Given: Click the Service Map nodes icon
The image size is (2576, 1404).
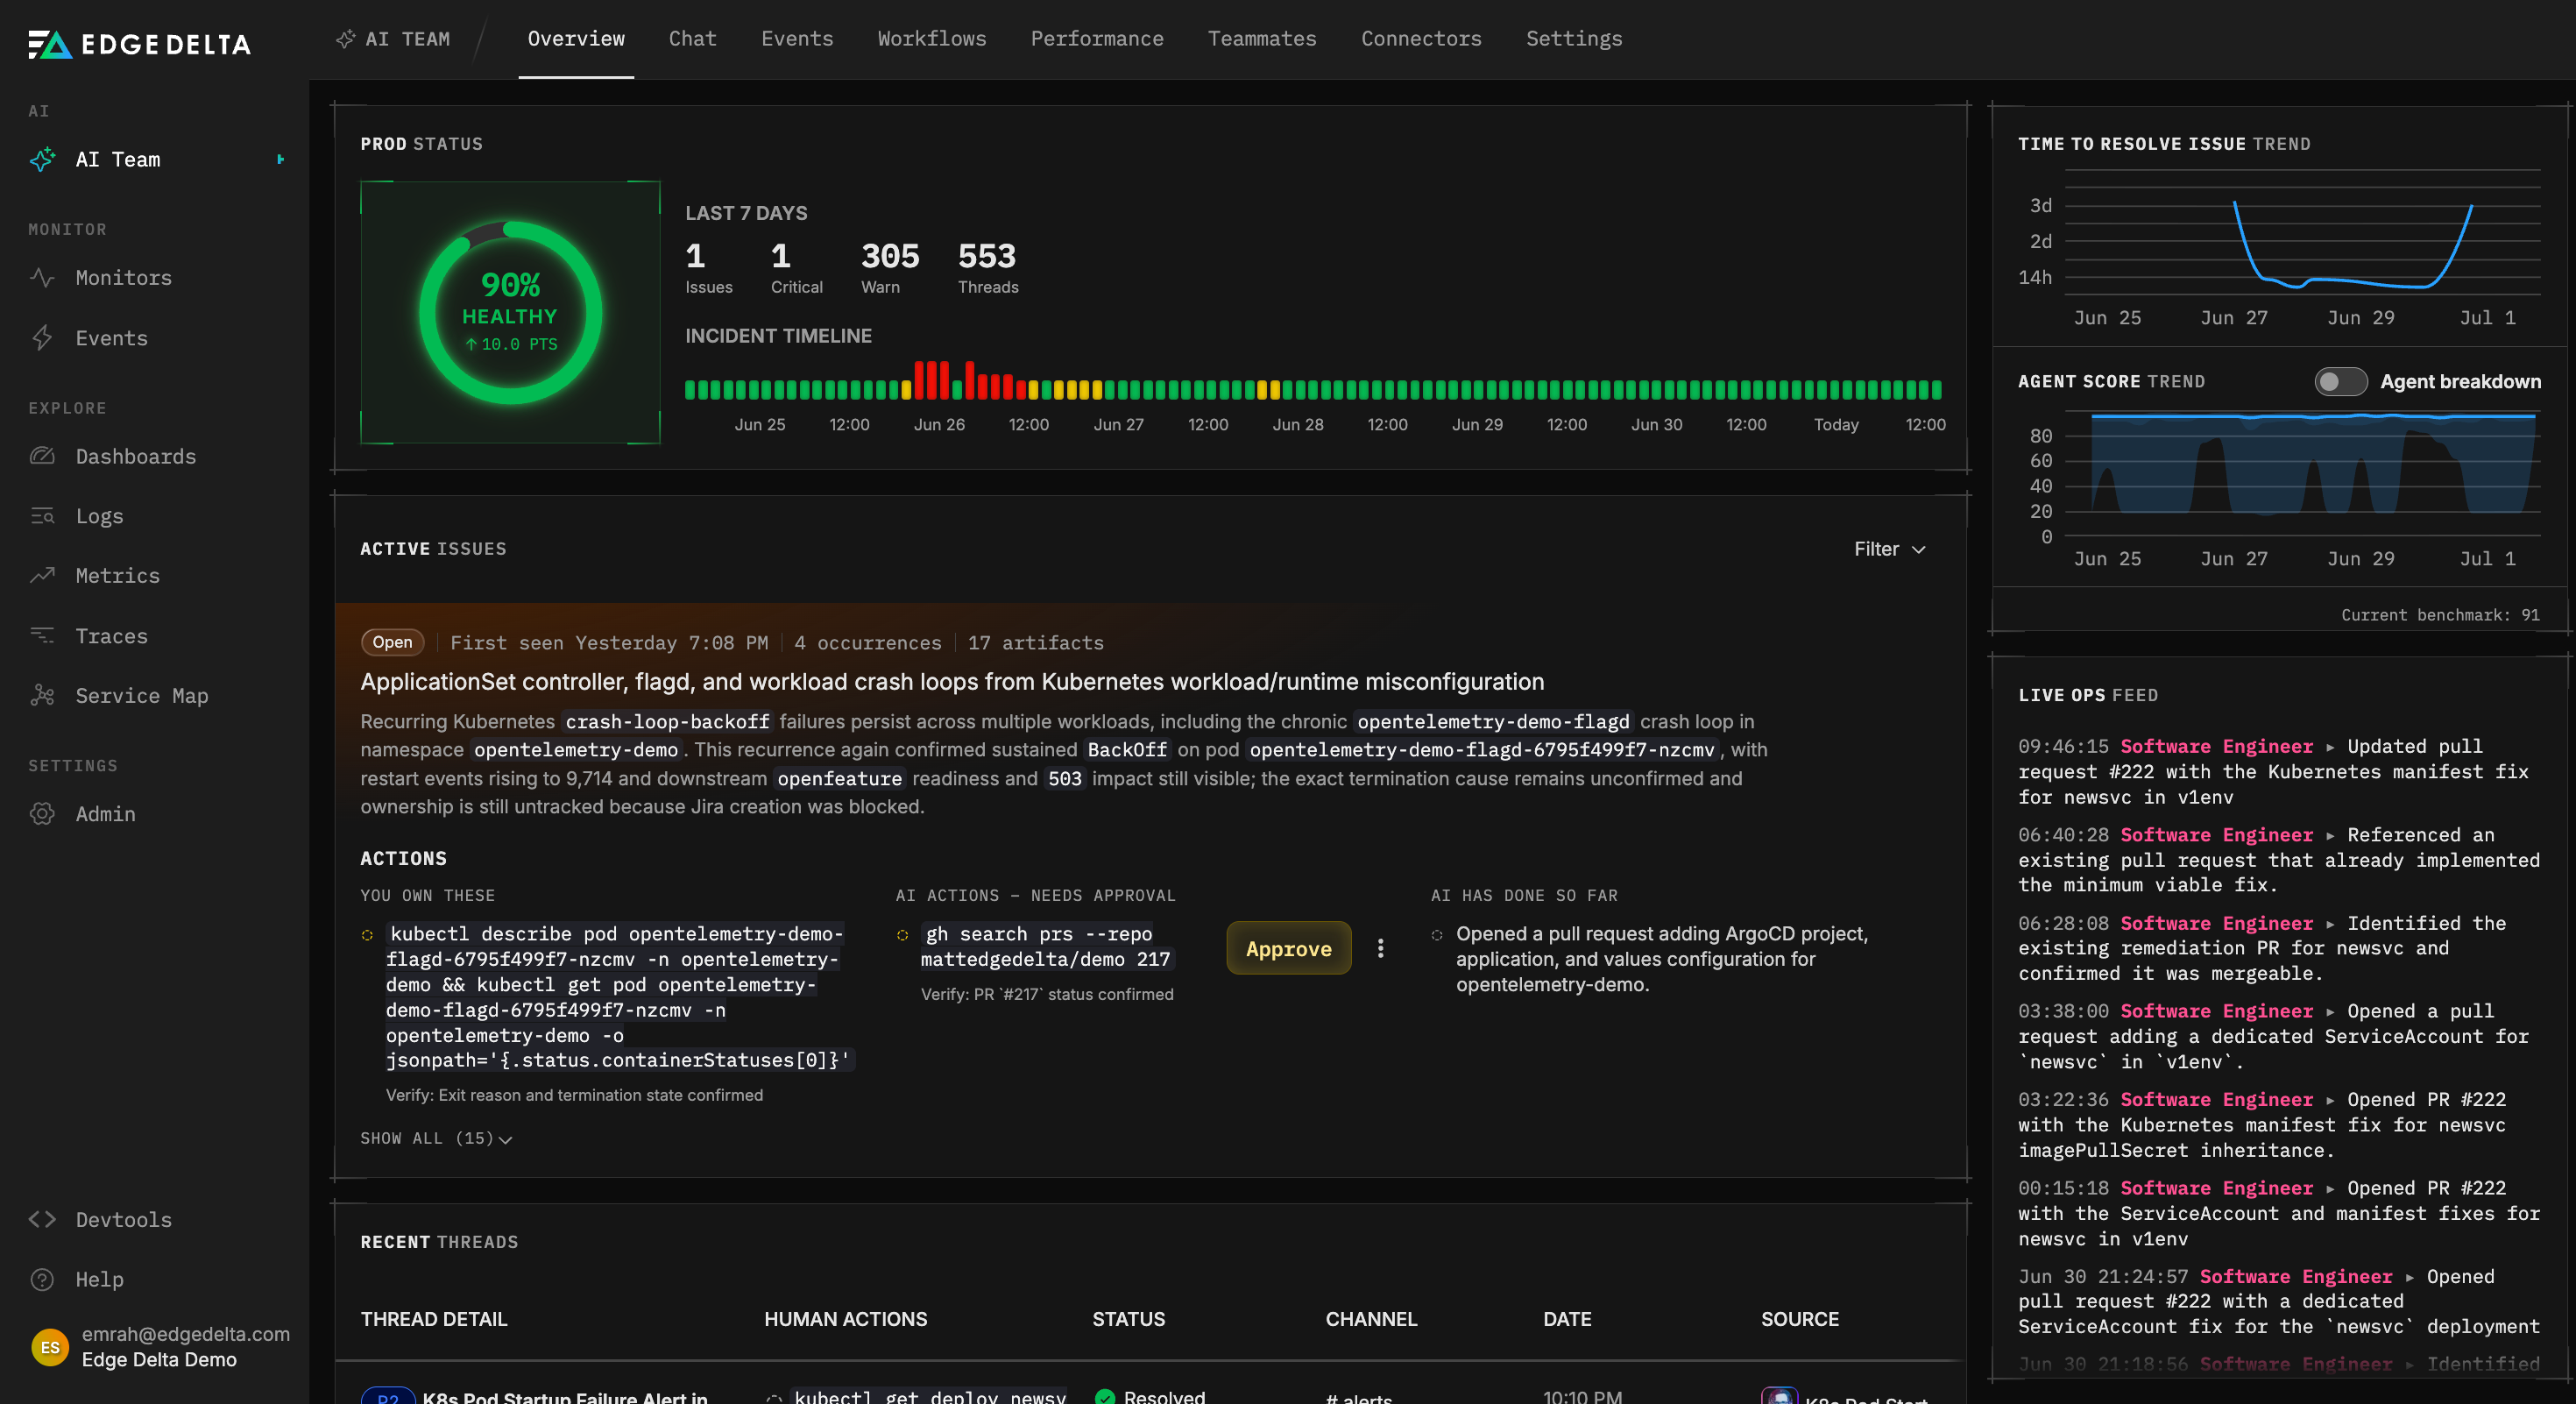Looking at the screenshot, I should (x=42, y=695).
